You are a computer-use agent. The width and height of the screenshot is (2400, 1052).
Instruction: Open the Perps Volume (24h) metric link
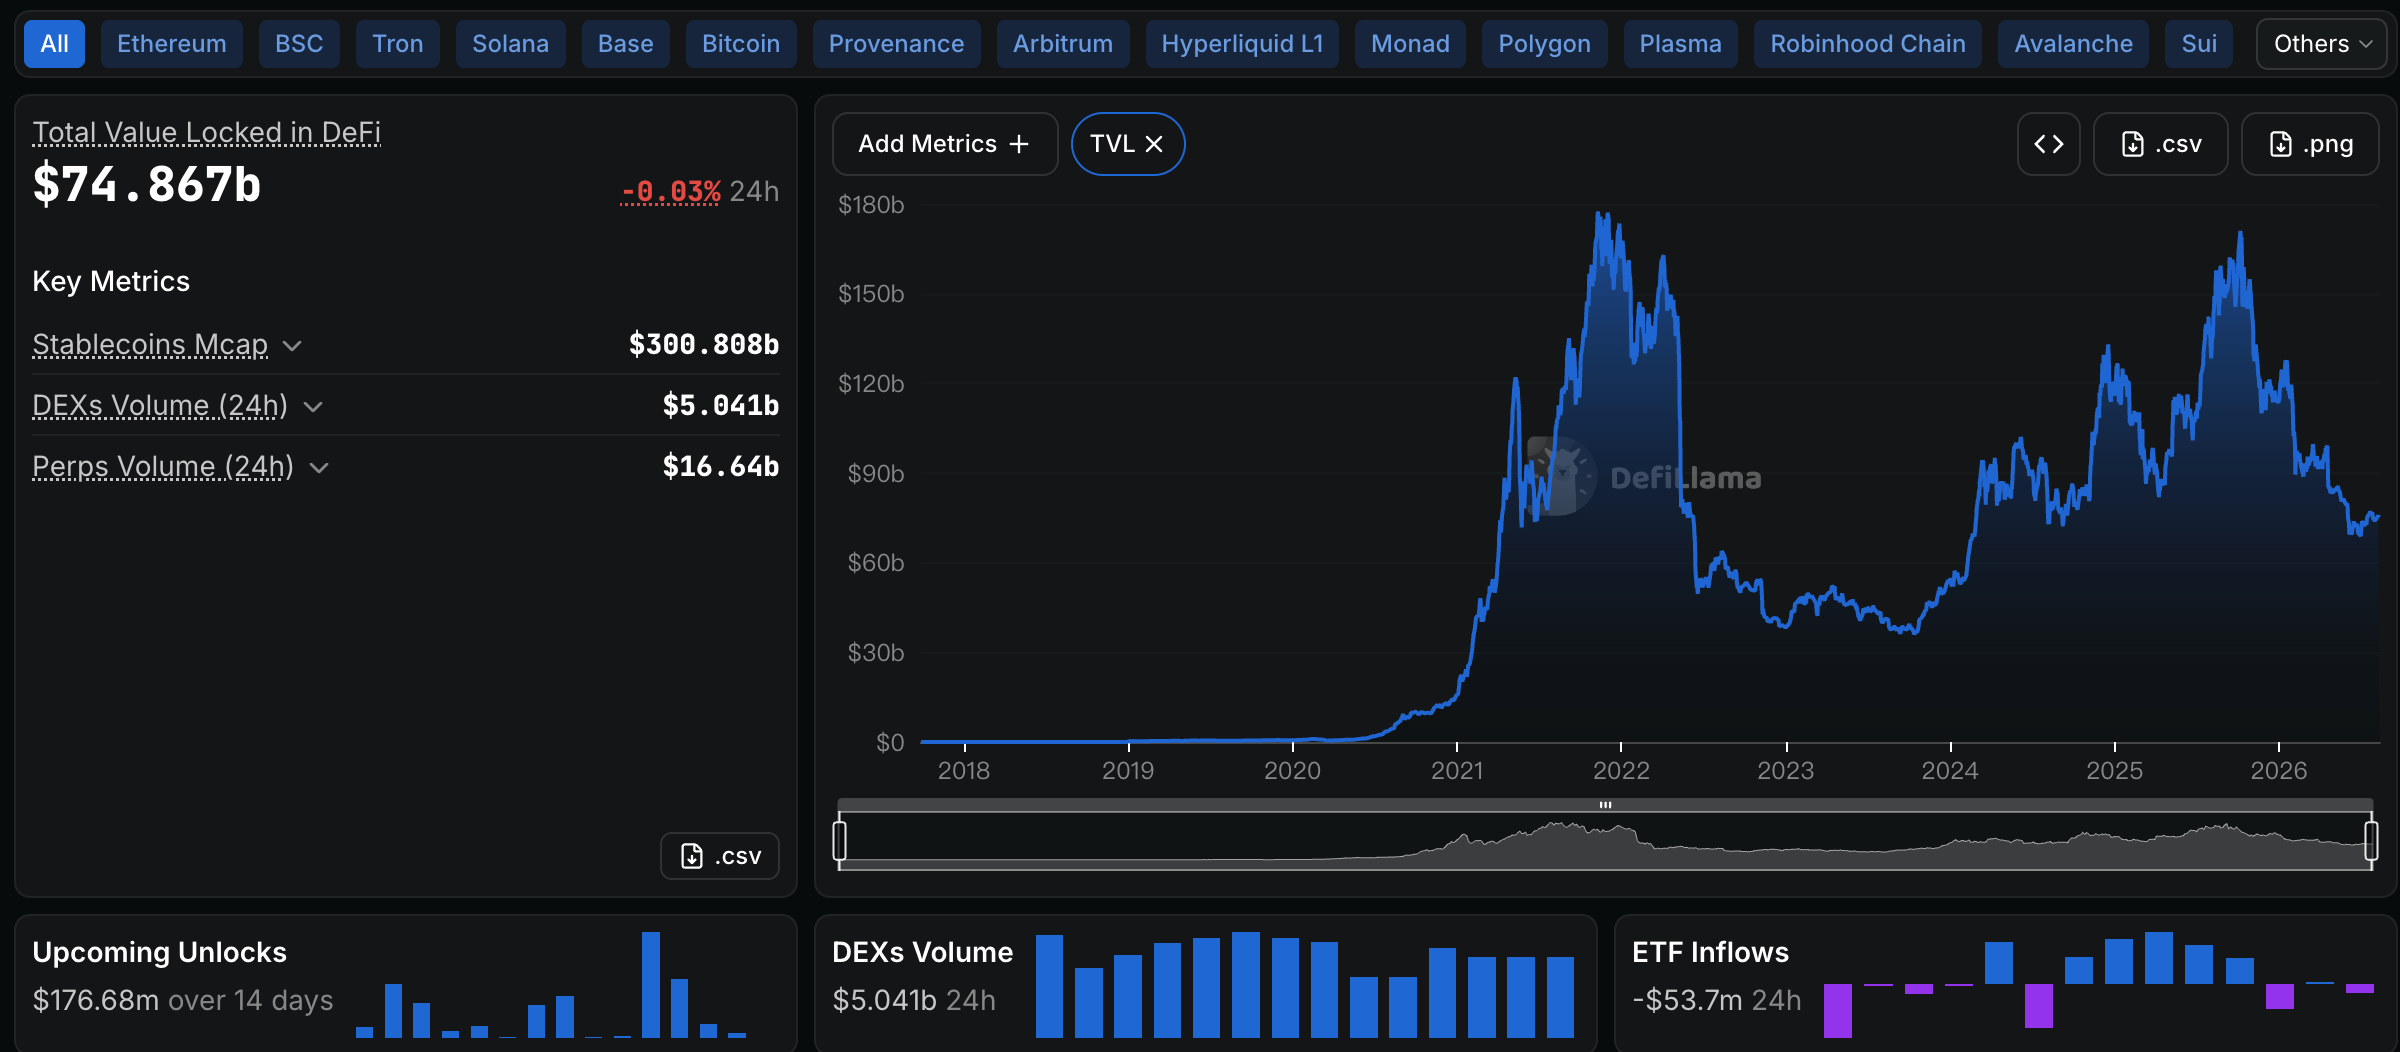[x=163, y=466]
